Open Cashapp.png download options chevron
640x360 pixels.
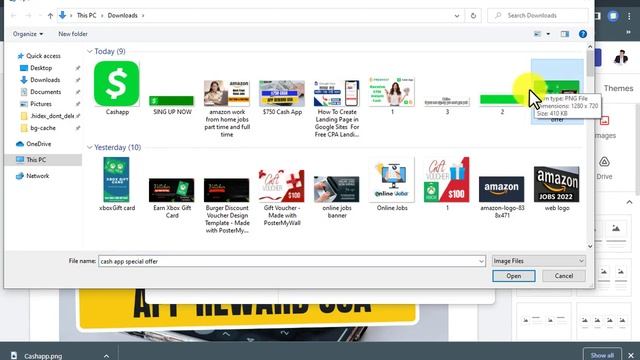106,356
